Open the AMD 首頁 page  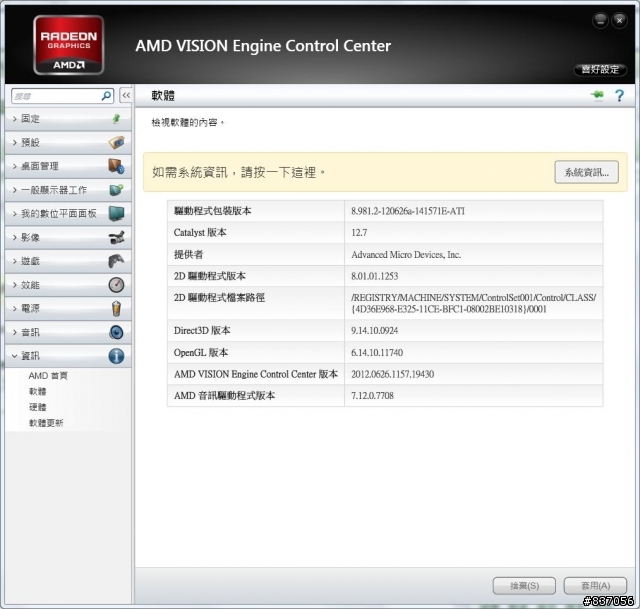coord(48,376)
